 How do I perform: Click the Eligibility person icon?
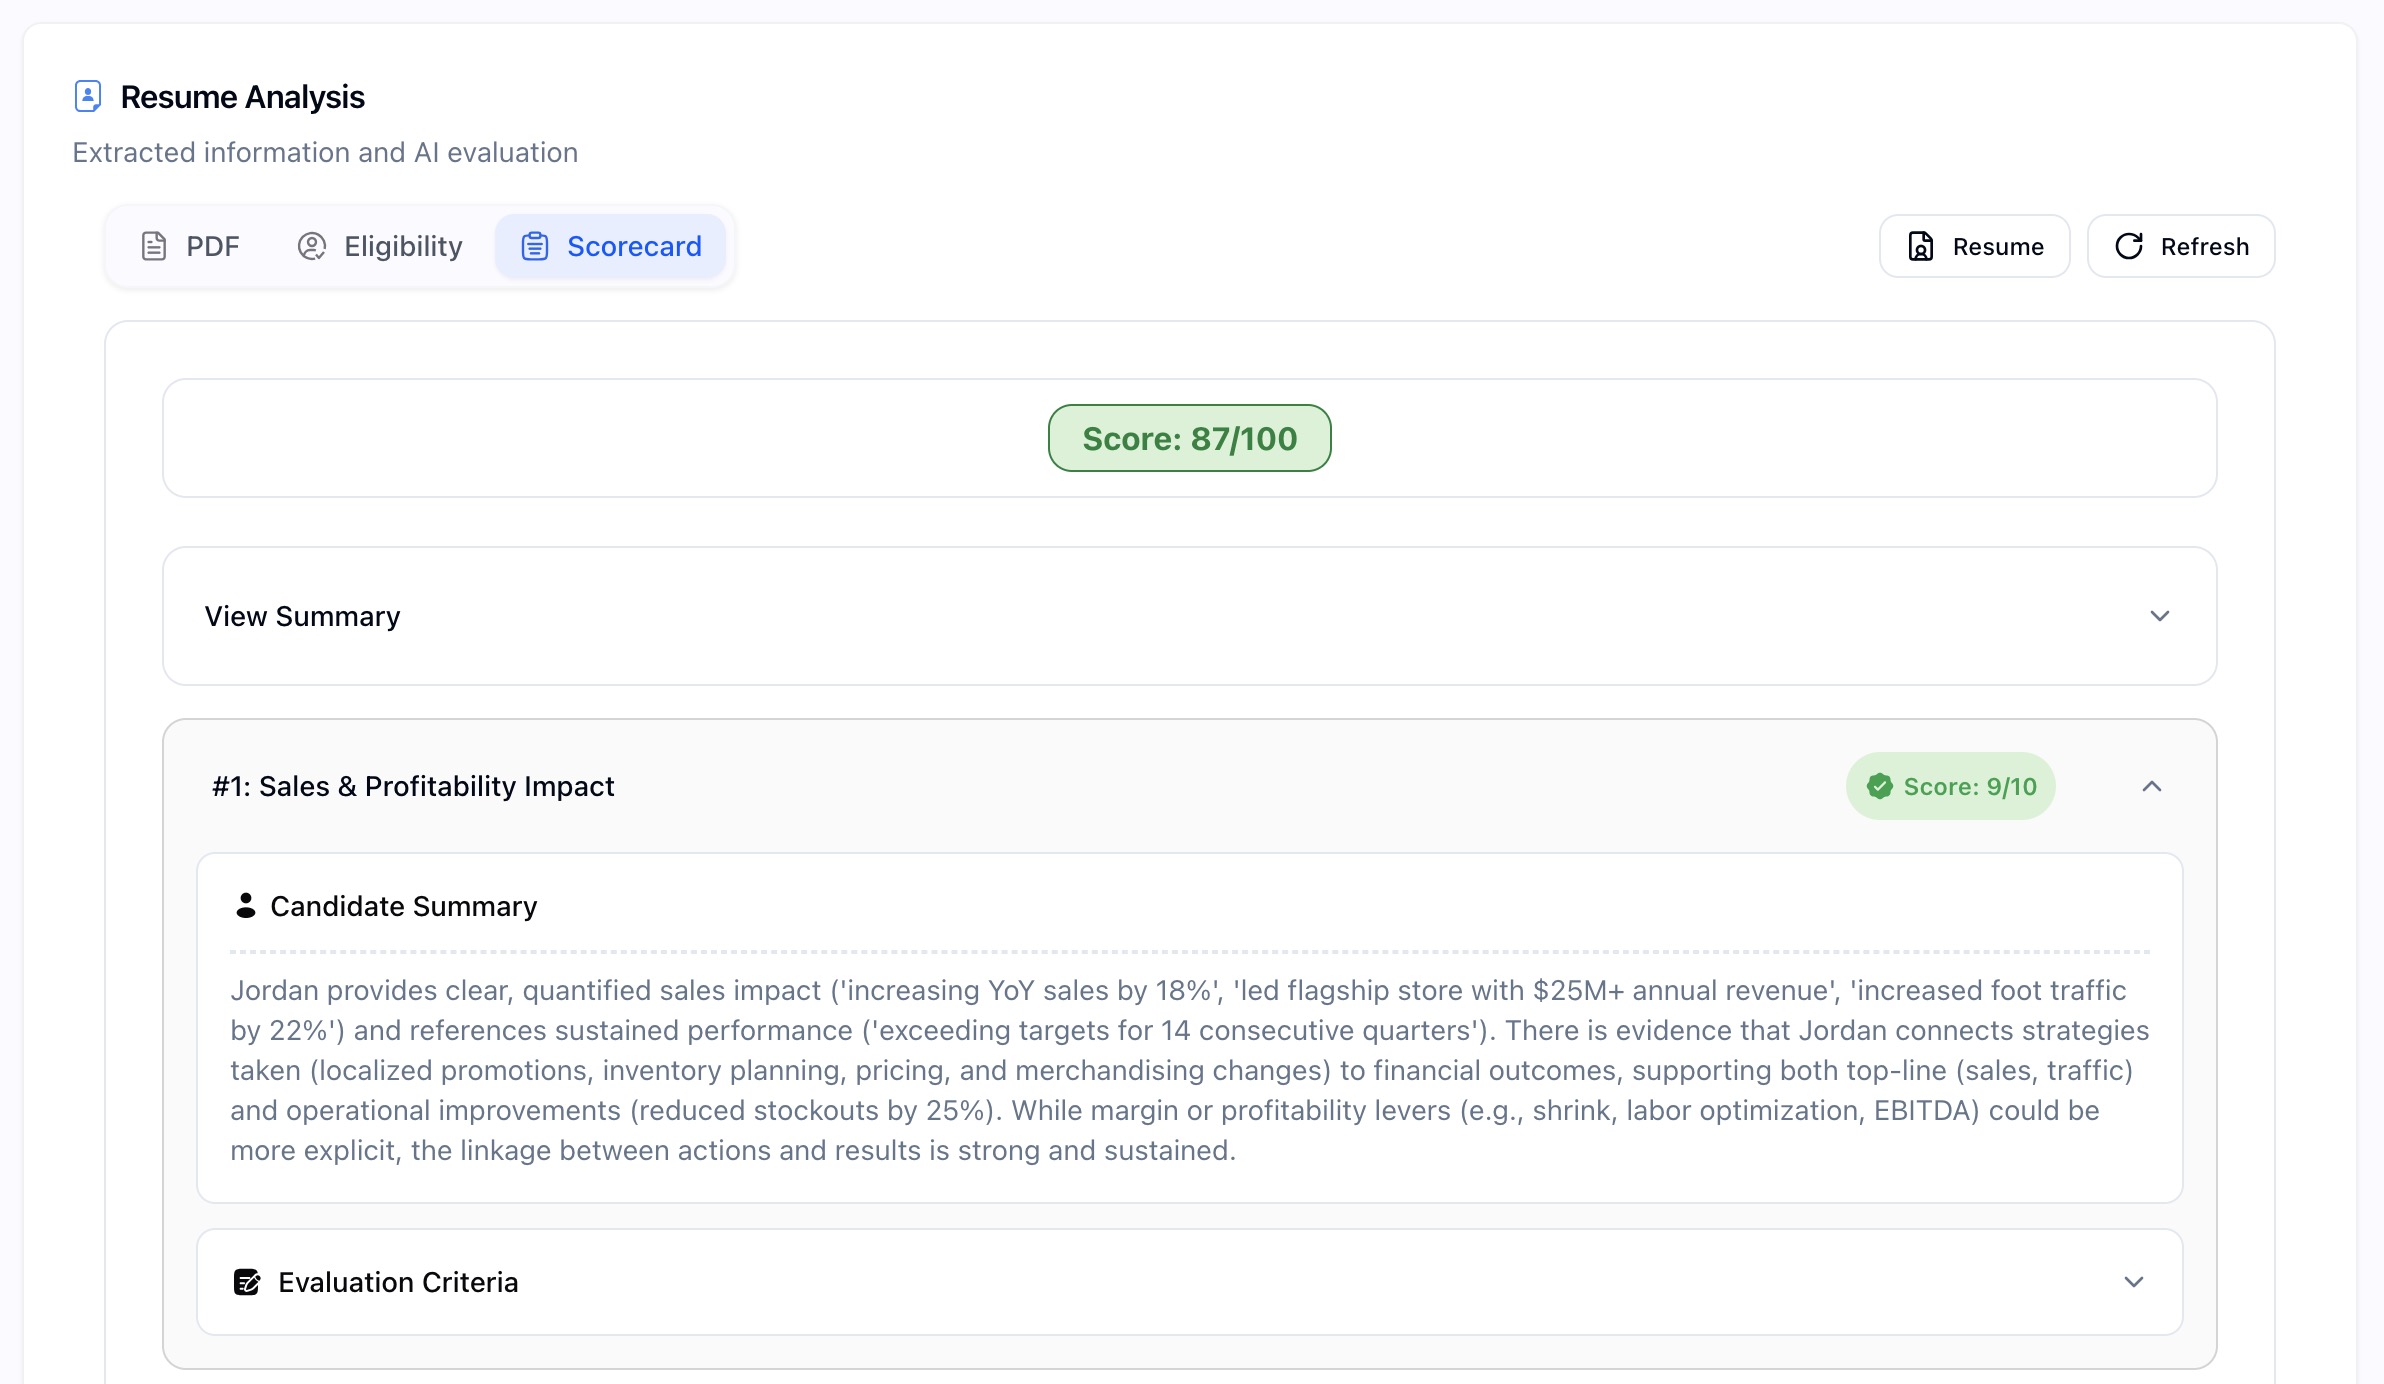[312, 246]
